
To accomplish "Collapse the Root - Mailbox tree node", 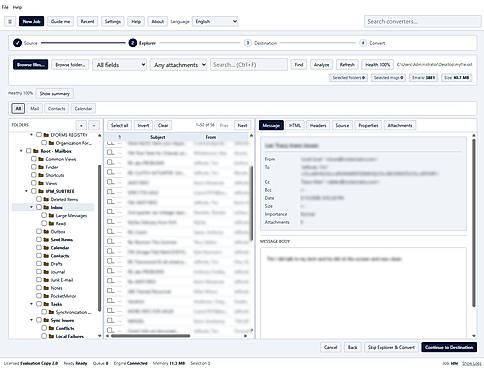I will 21,151.
